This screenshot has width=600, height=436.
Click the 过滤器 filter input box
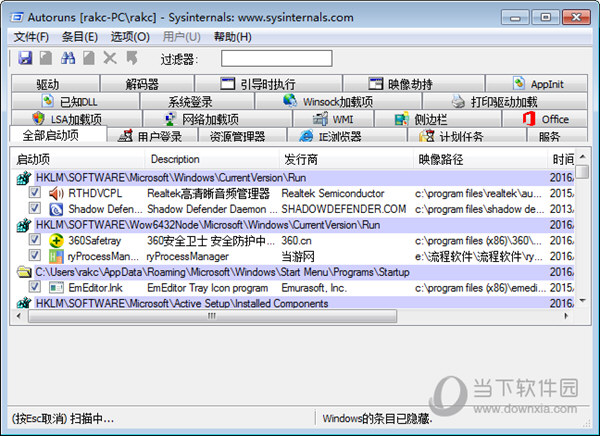(x=276, y=59)
